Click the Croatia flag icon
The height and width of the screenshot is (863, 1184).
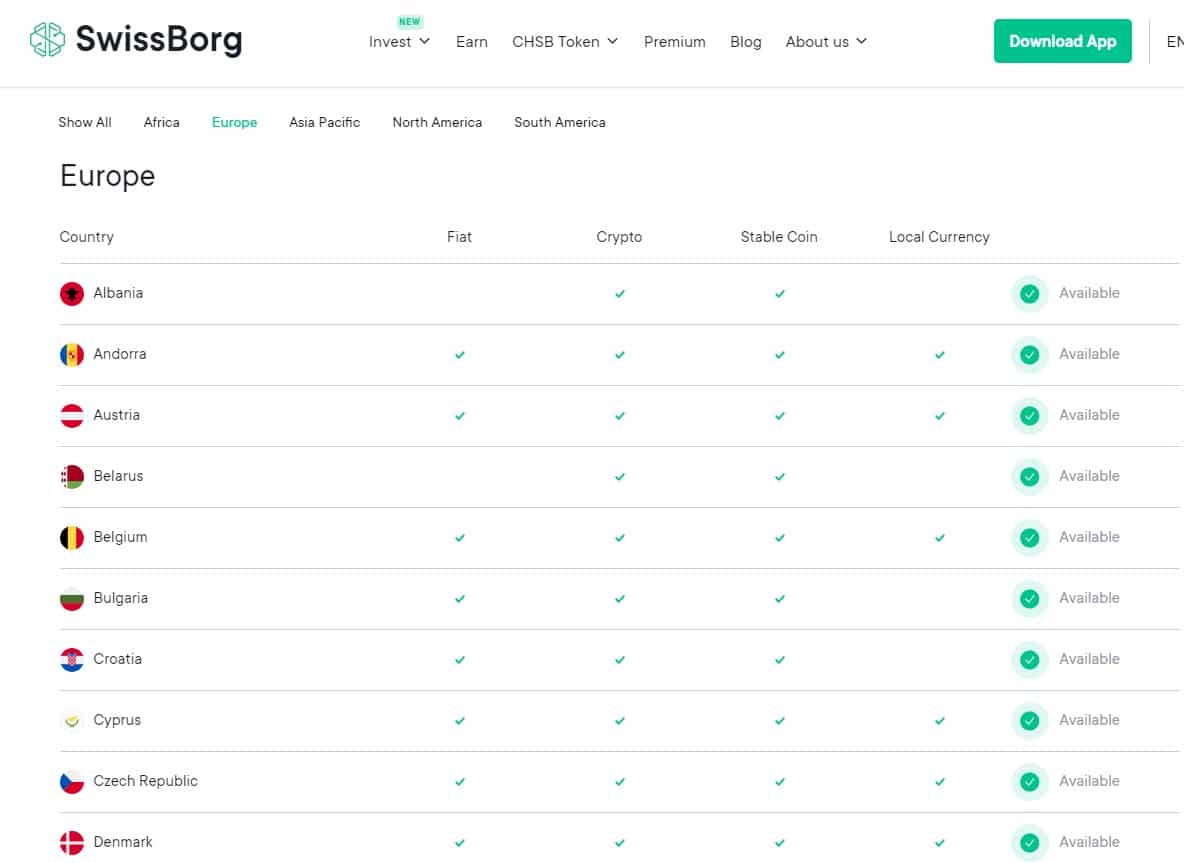[72, 660]
